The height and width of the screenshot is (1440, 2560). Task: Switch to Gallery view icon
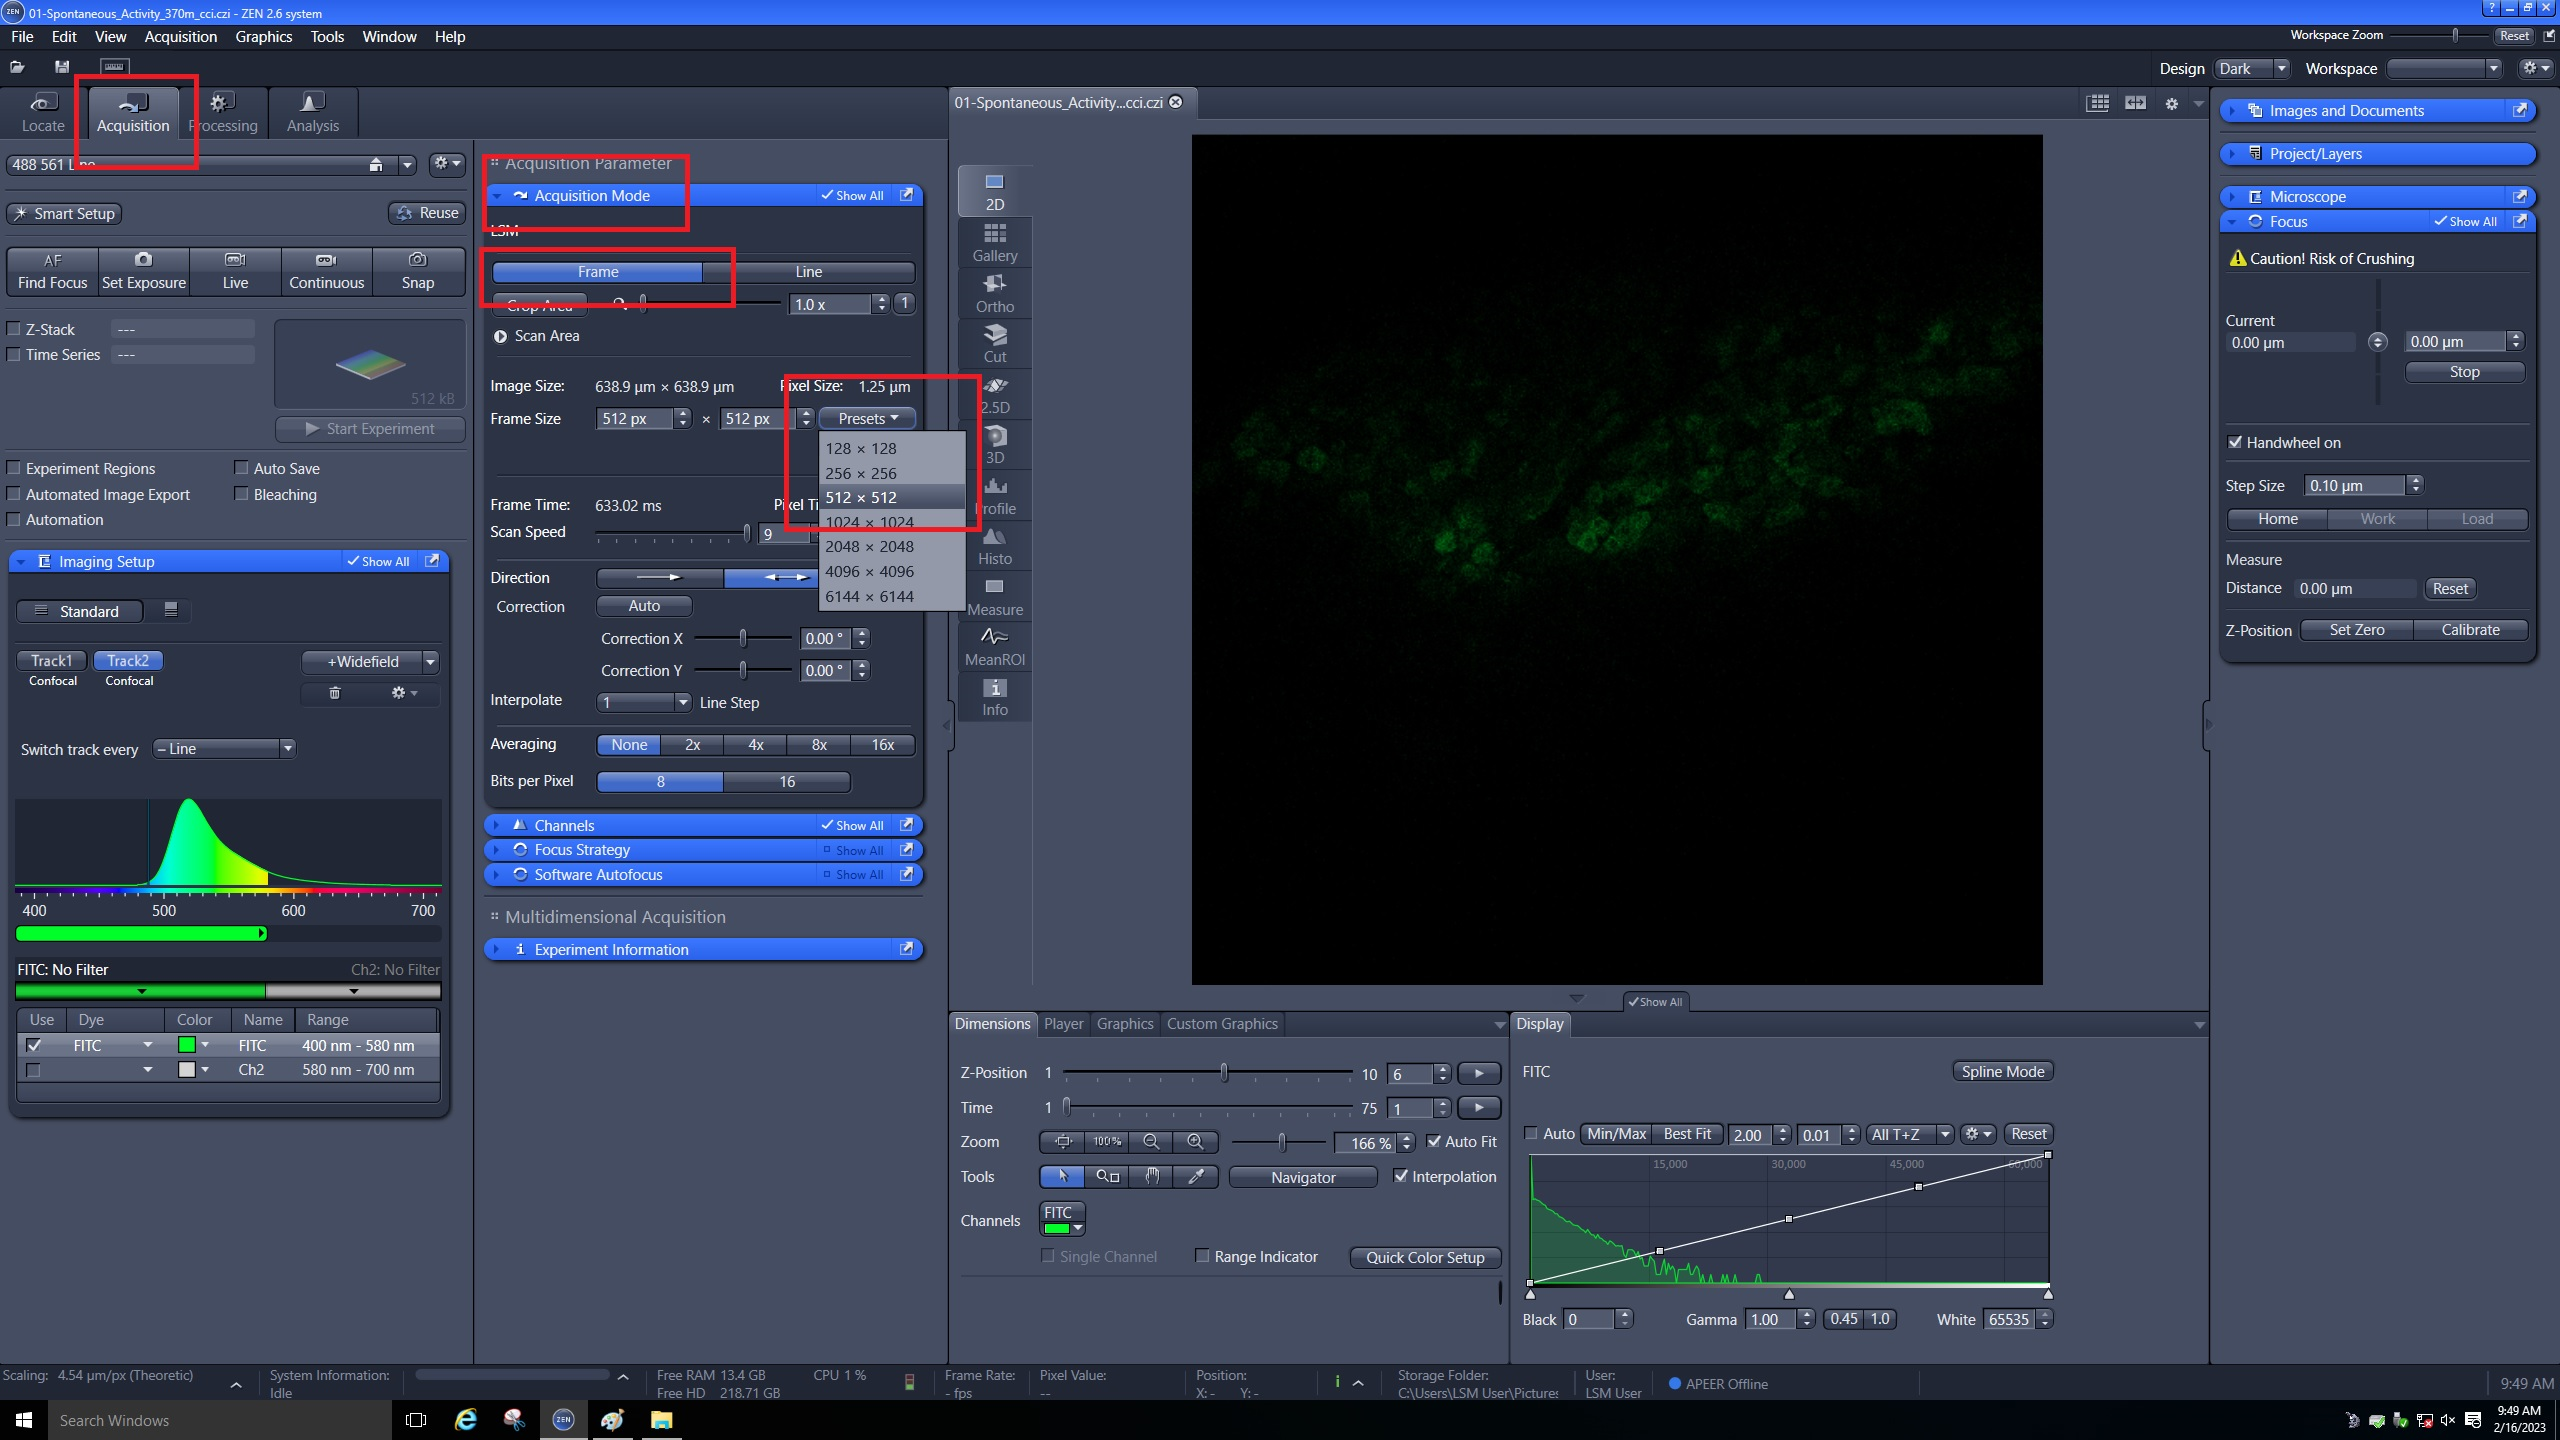pyautogui.click(x=994, y=242)
